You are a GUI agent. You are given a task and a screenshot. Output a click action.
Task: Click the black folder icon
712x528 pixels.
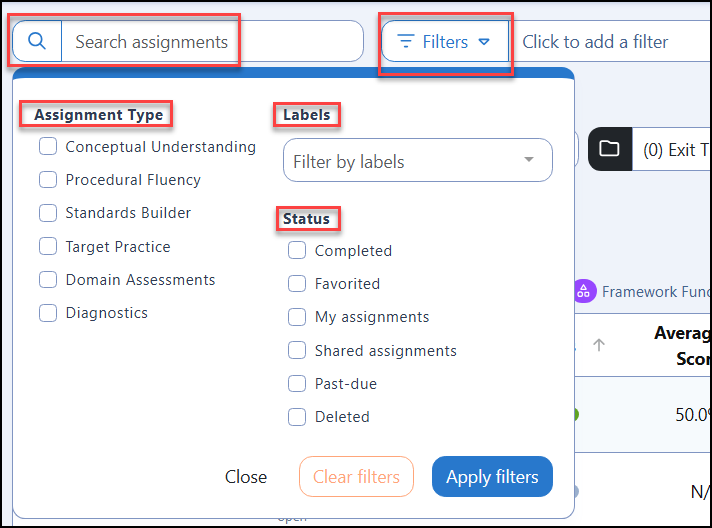tap(609, 149)
